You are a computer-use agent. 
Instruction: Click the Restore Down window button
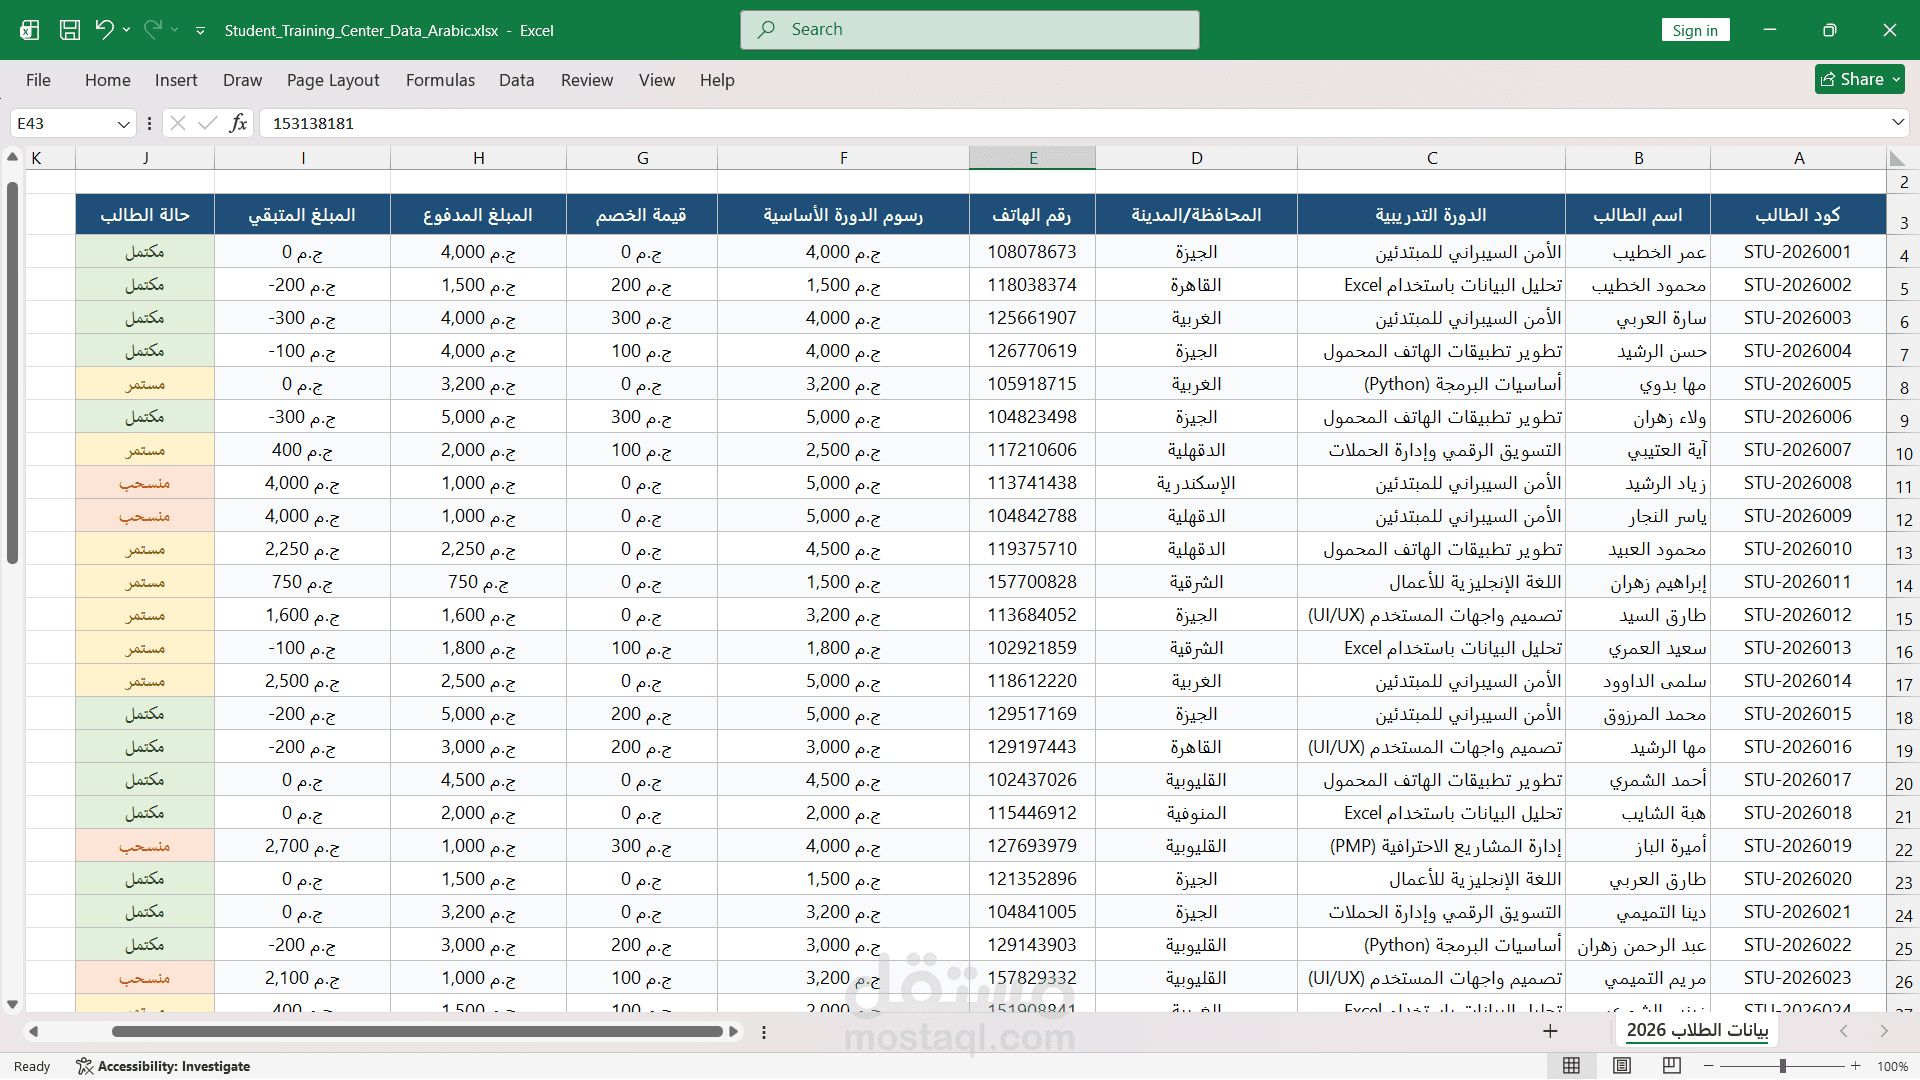(x=1829, y=30)
